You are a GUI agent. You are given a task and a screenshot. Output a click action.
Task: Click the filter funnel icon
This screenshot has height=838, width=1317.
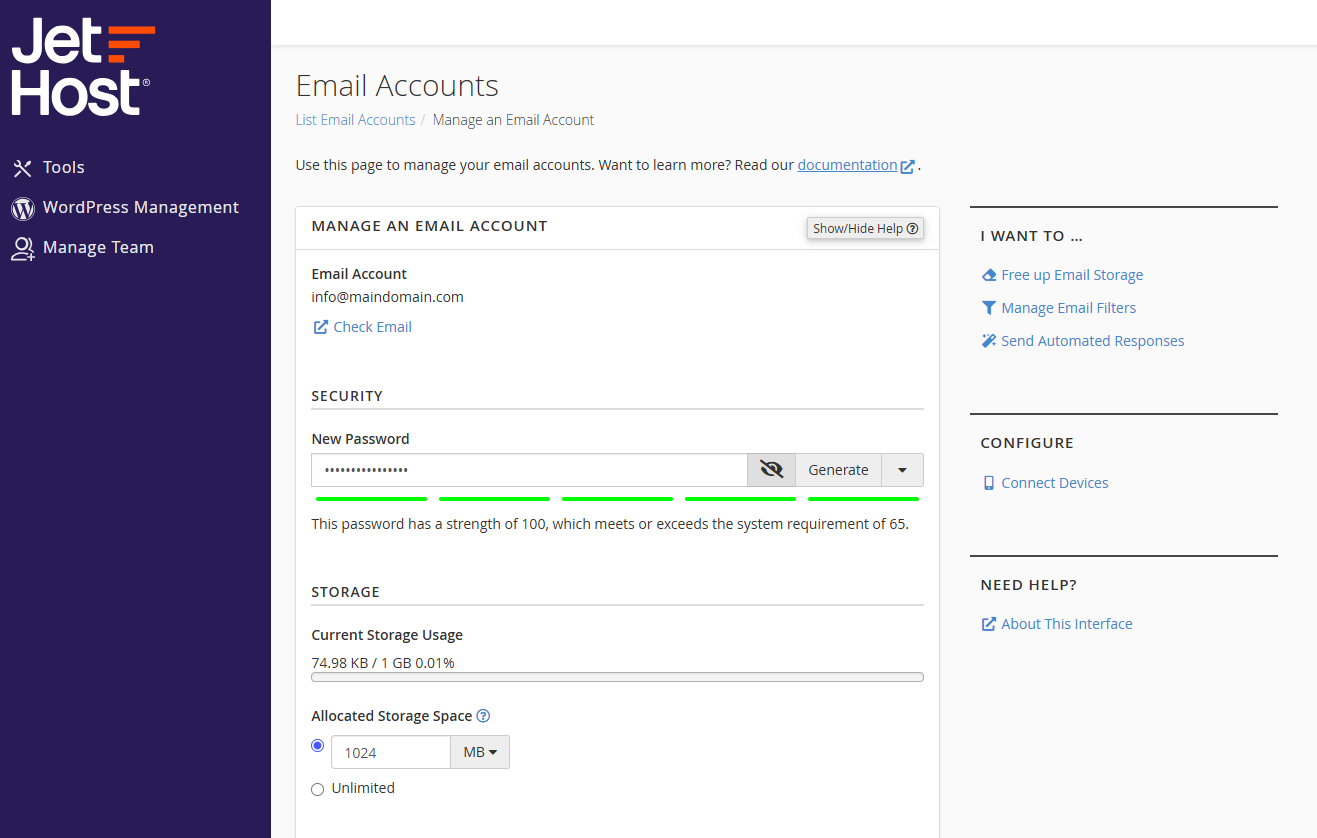coord(989,308)
